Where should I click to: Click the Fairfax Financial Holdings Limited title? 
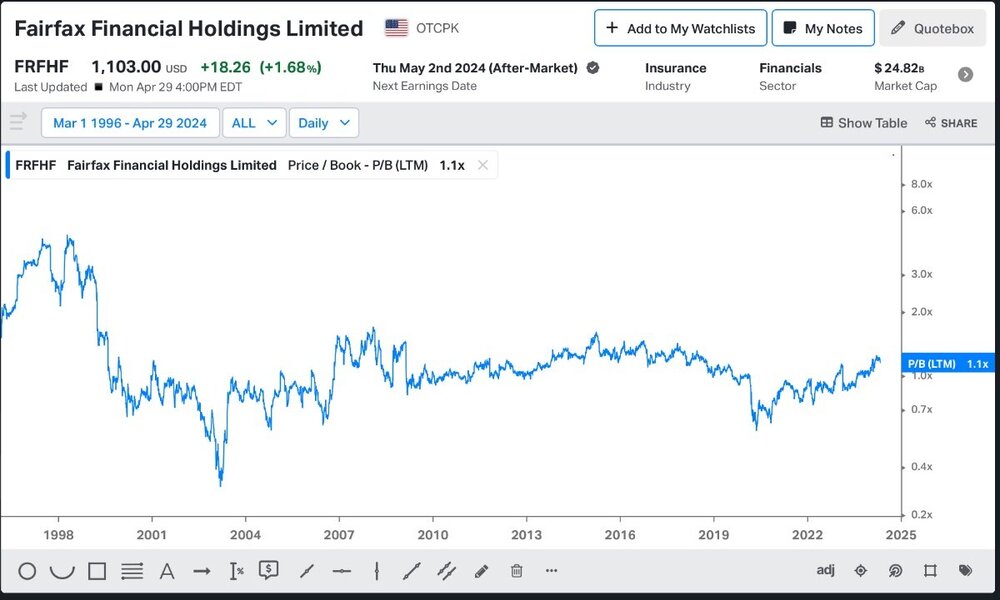point(189,29)
